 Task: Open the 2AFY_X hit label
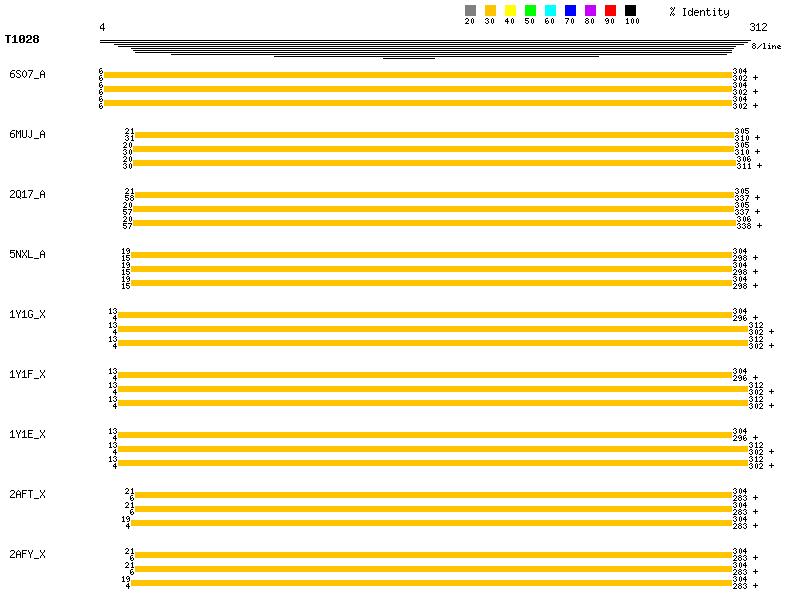click(27, 554)
